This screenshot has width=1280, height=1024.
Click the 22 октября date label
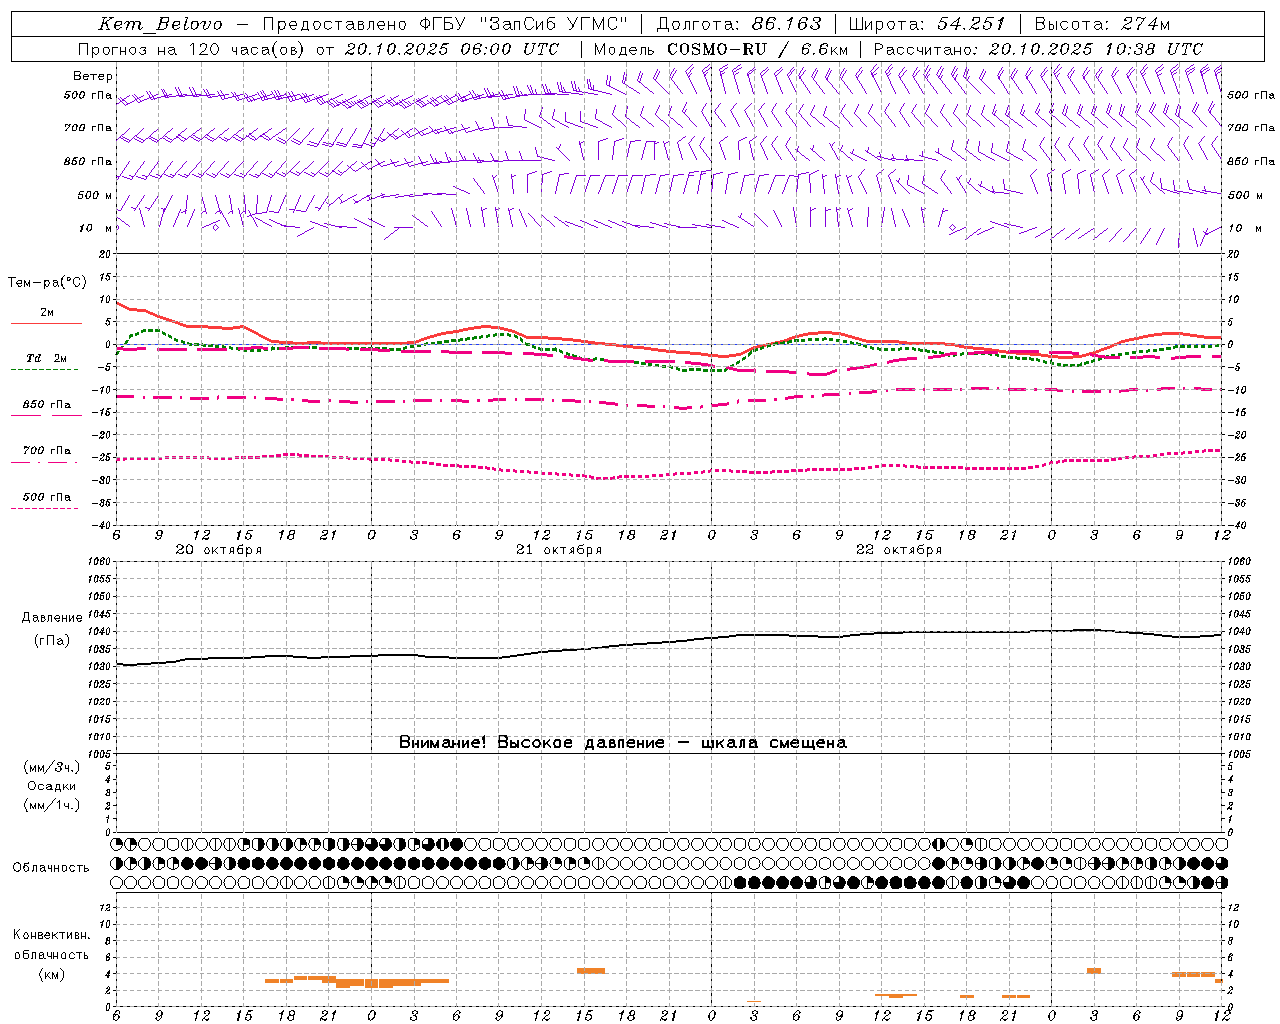pyautogui.click(x=899, y=550)
